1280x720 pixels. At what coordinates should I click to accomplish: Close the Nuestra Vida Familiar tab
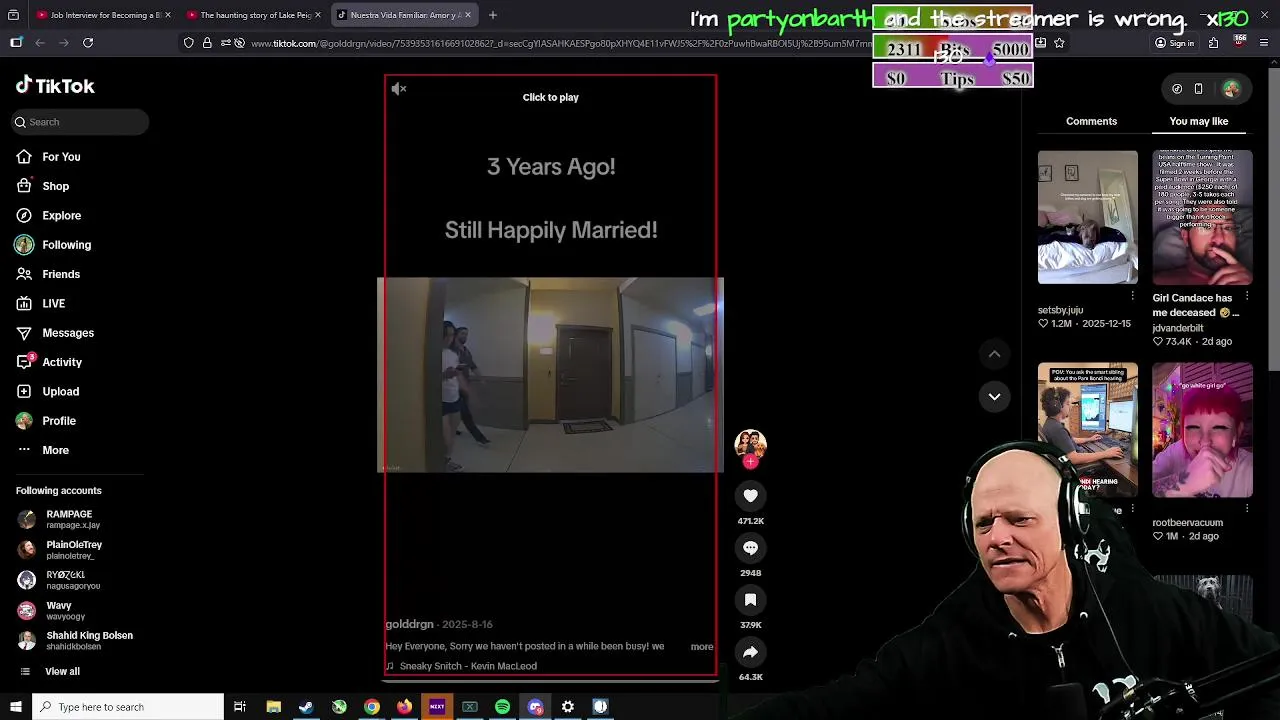tap(467, 15)
